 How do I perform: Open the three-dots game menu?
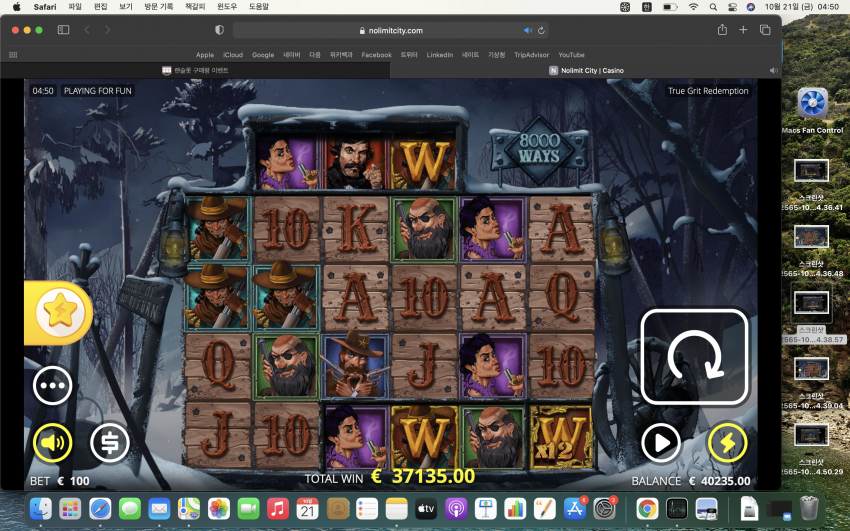pyautogui.click(x=53, y=386)
